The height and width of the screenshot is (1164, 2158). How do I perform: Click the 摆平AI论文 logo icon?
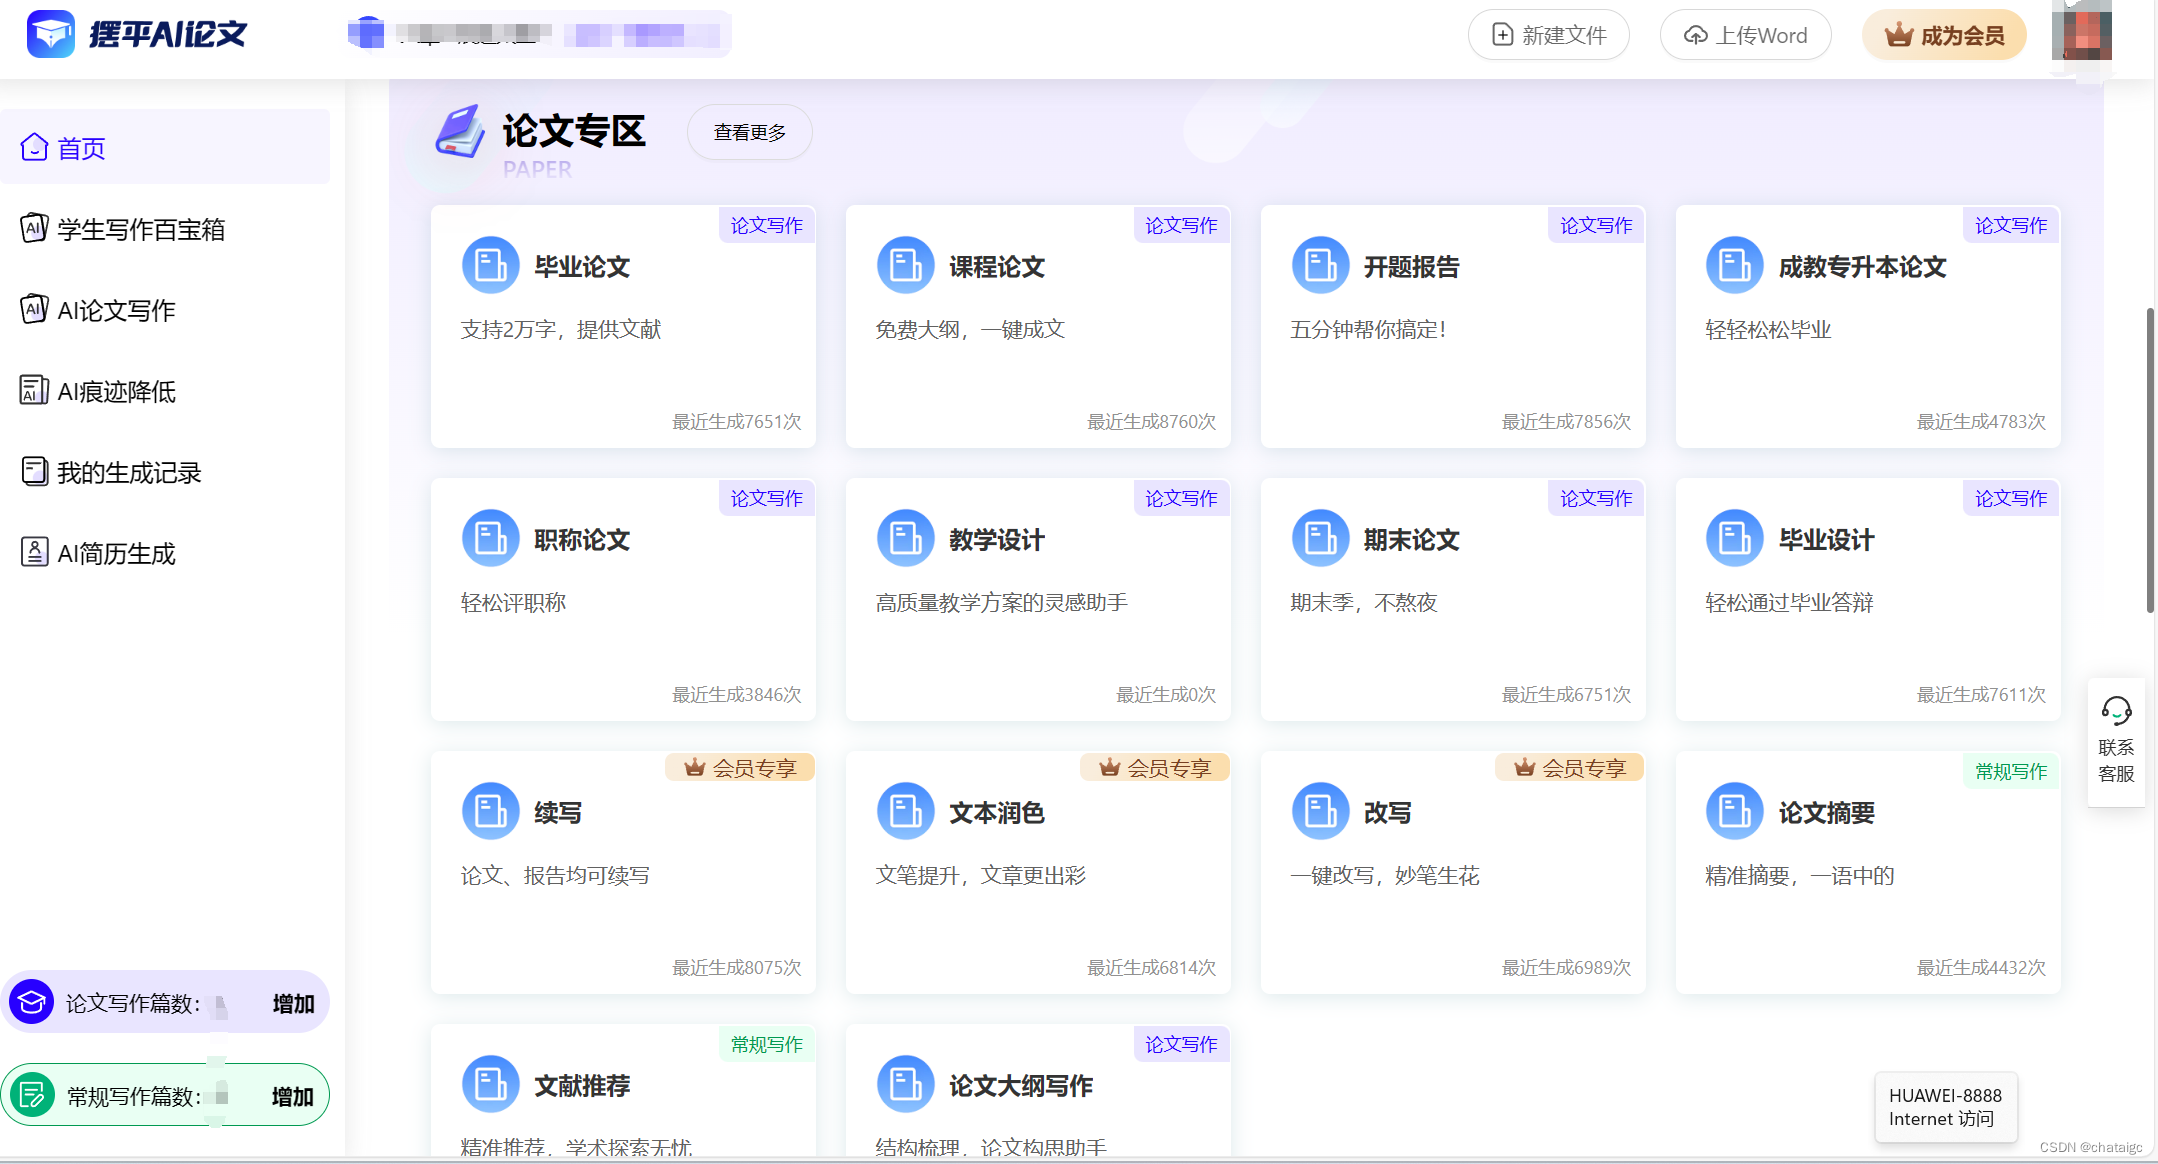(x=50, y=34)
